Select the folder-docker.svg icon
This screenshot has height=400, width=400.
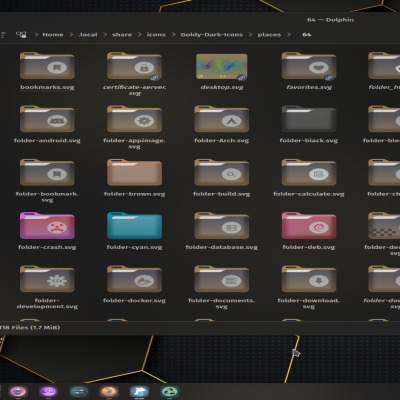(134, 279)
